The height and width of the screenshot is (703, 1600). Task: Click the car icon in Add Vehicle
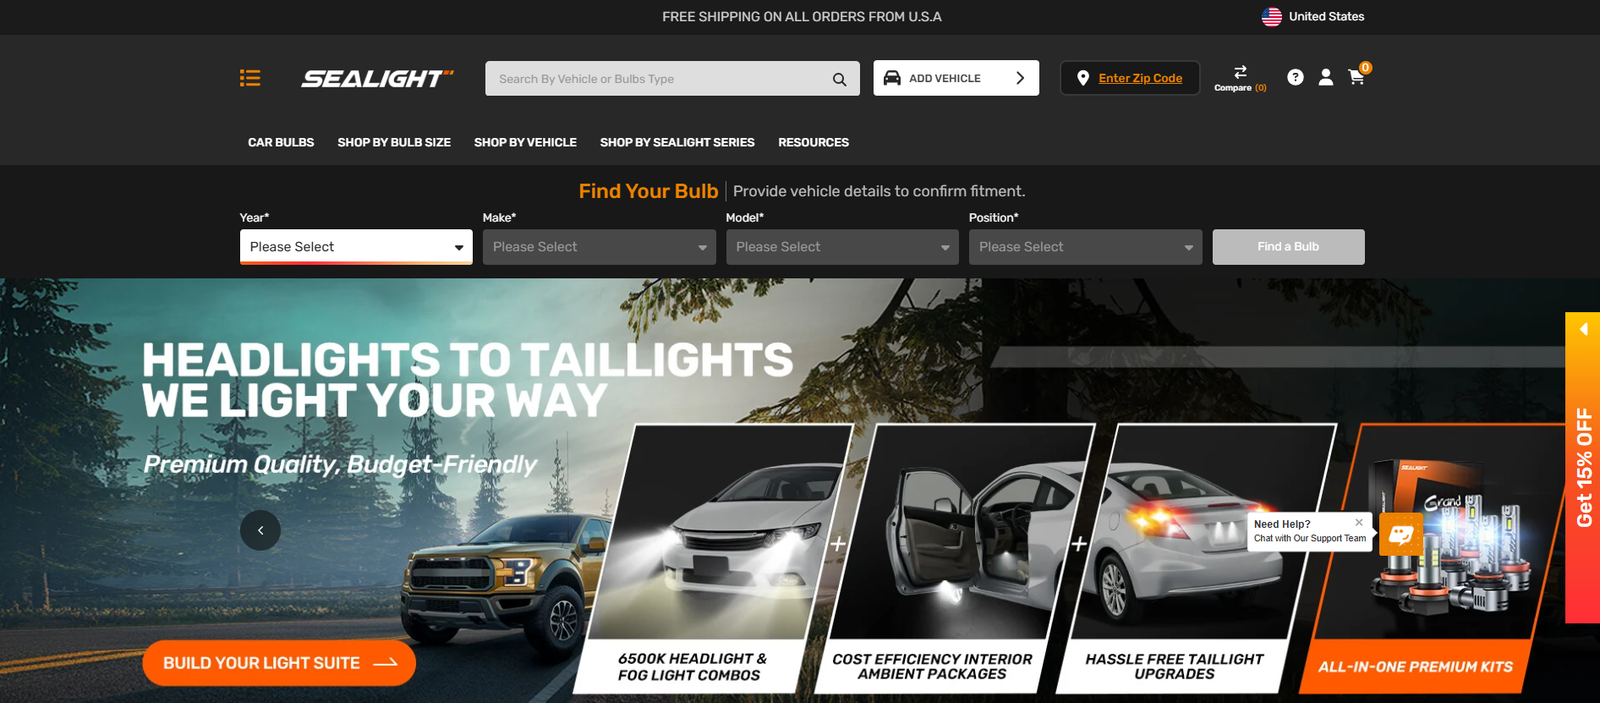892,78
